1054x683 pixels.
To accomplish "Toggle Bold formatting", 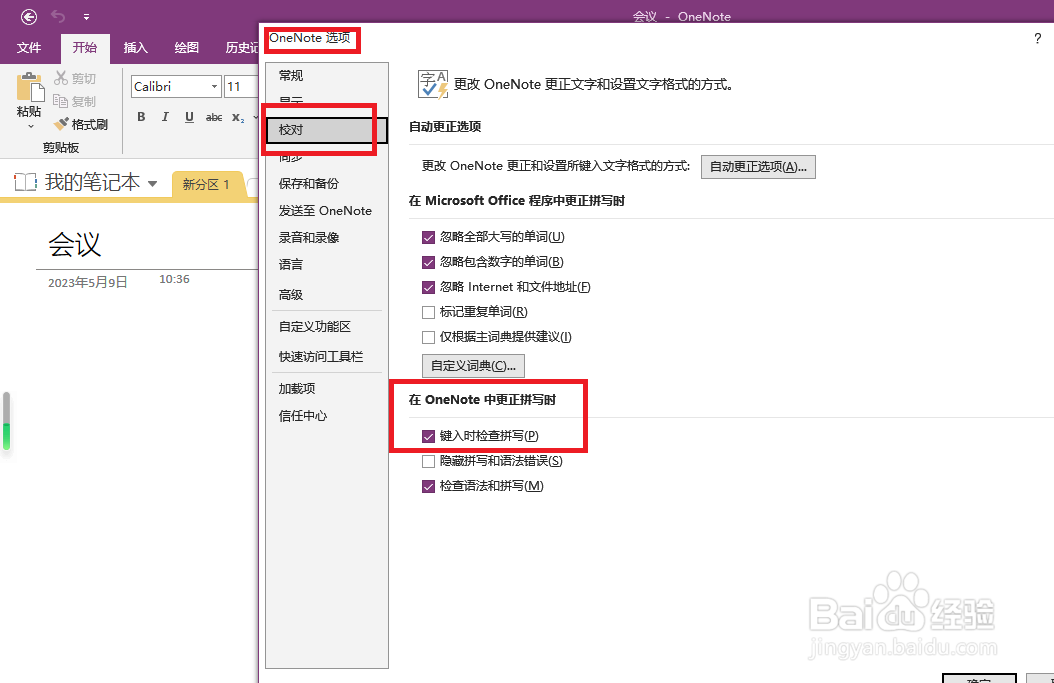I will (141, 117).
